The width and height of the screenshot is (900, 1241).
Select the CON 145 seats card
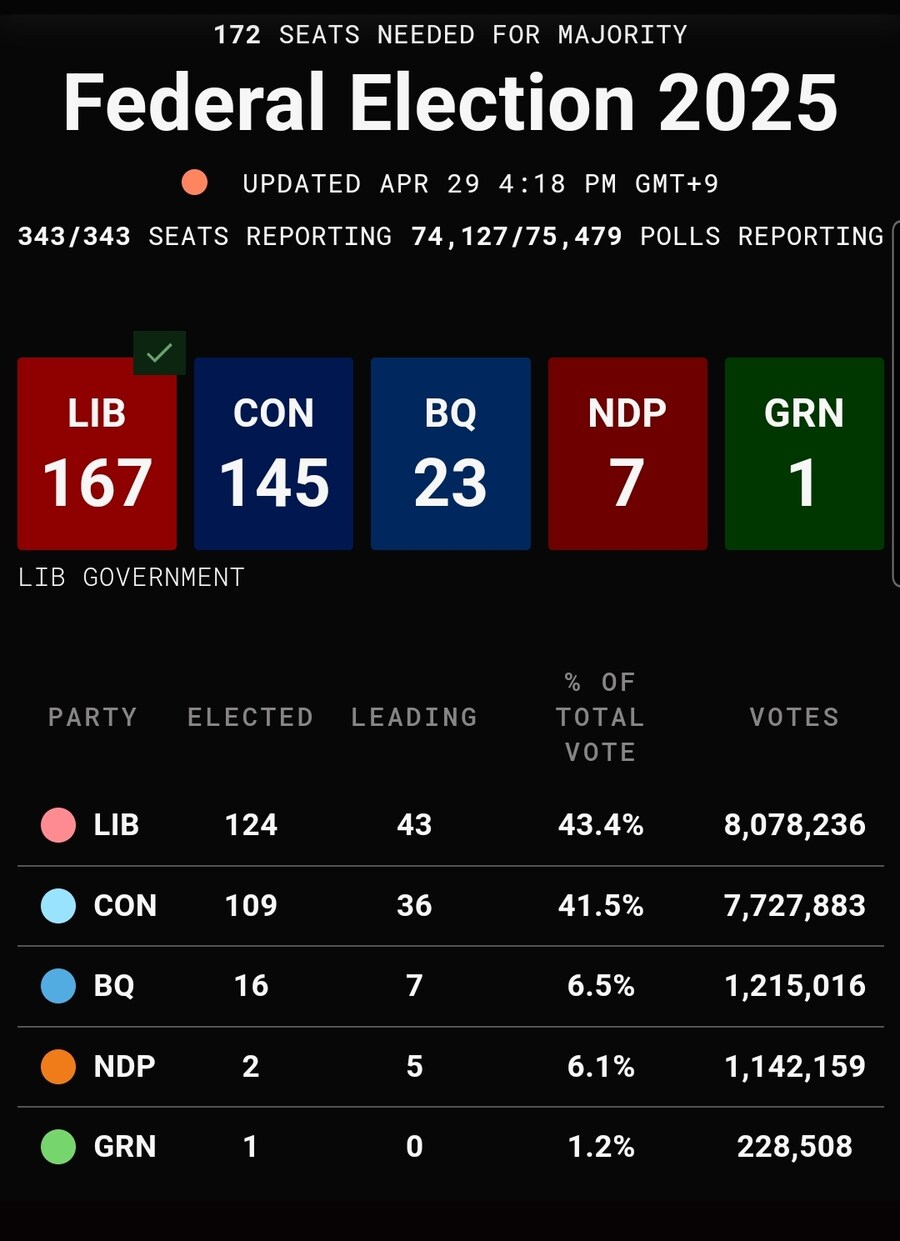click(x=273, y=454)
